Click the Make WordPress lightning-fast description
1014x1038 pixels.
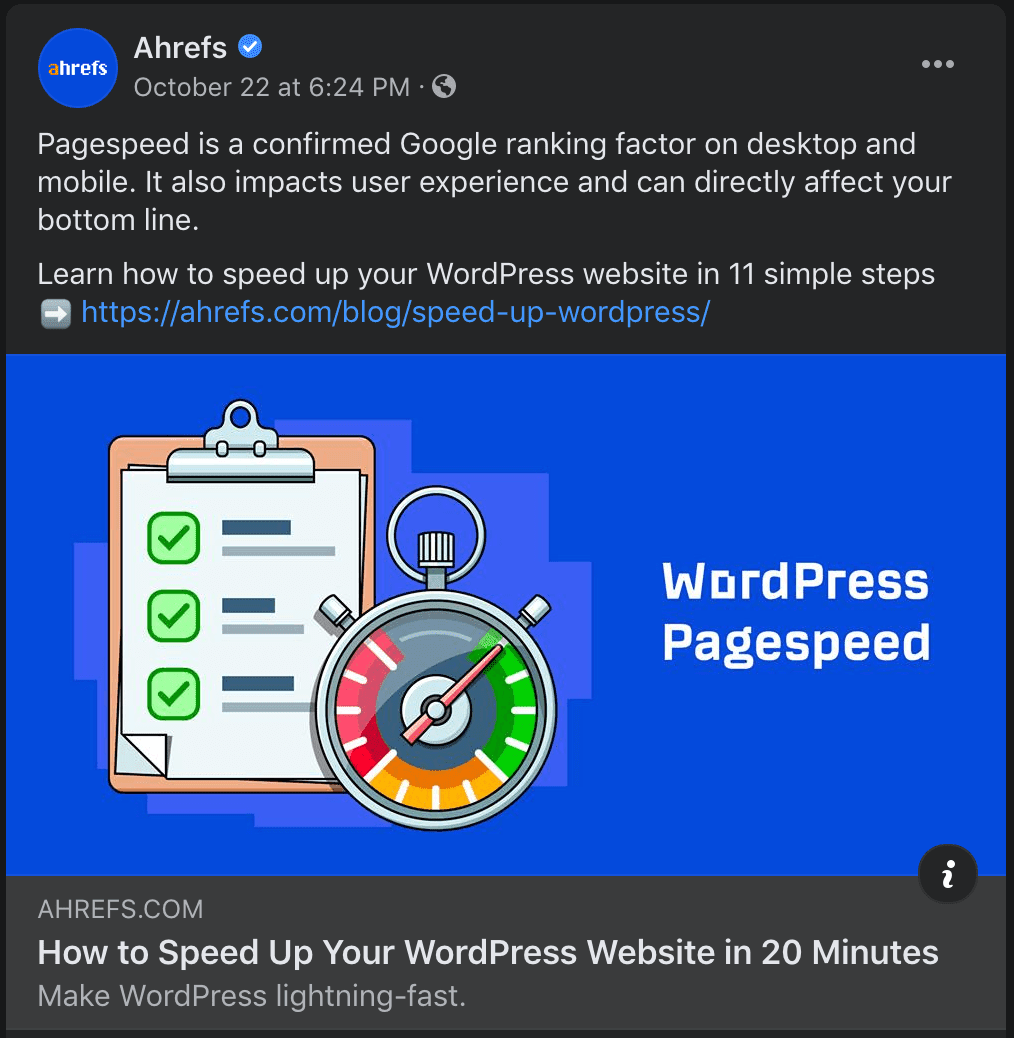tap(252, 996)
